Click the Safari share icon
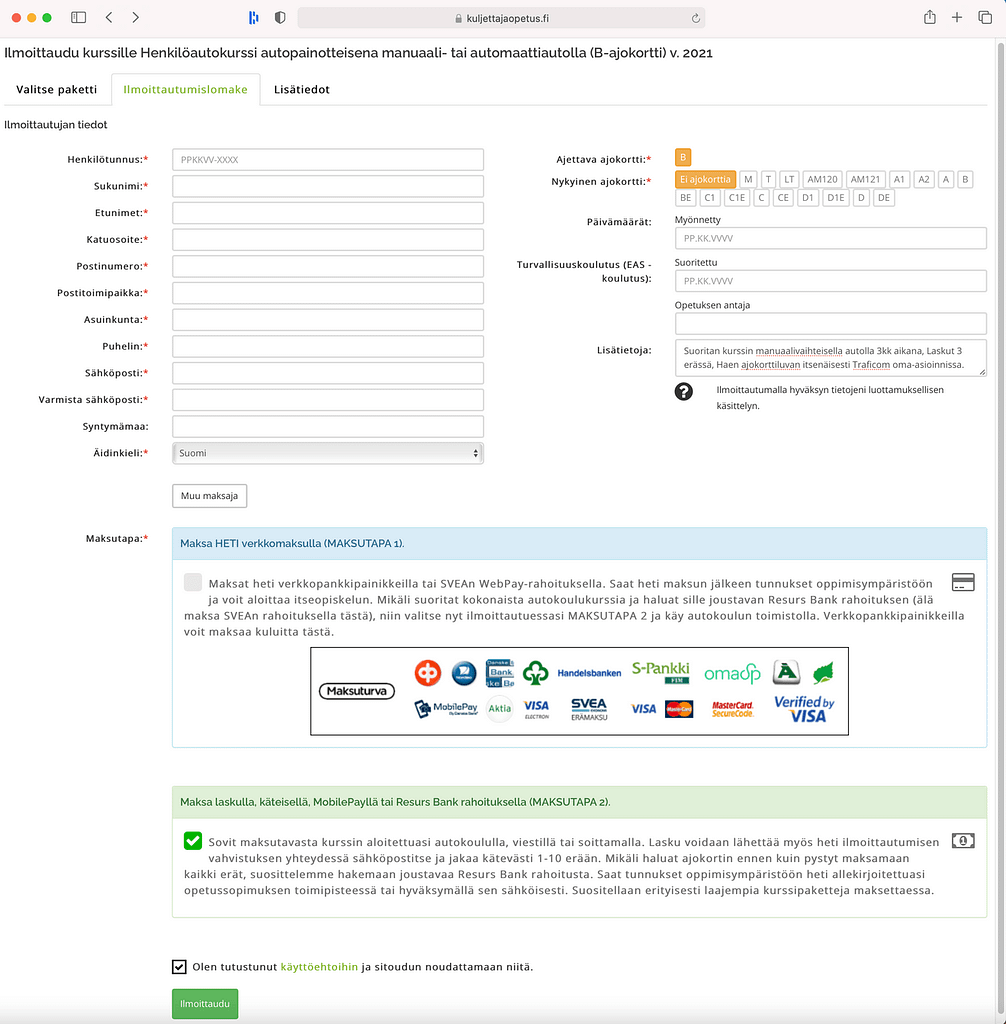Viewport: 1006px width, 1024px height. tap(930, 18)
